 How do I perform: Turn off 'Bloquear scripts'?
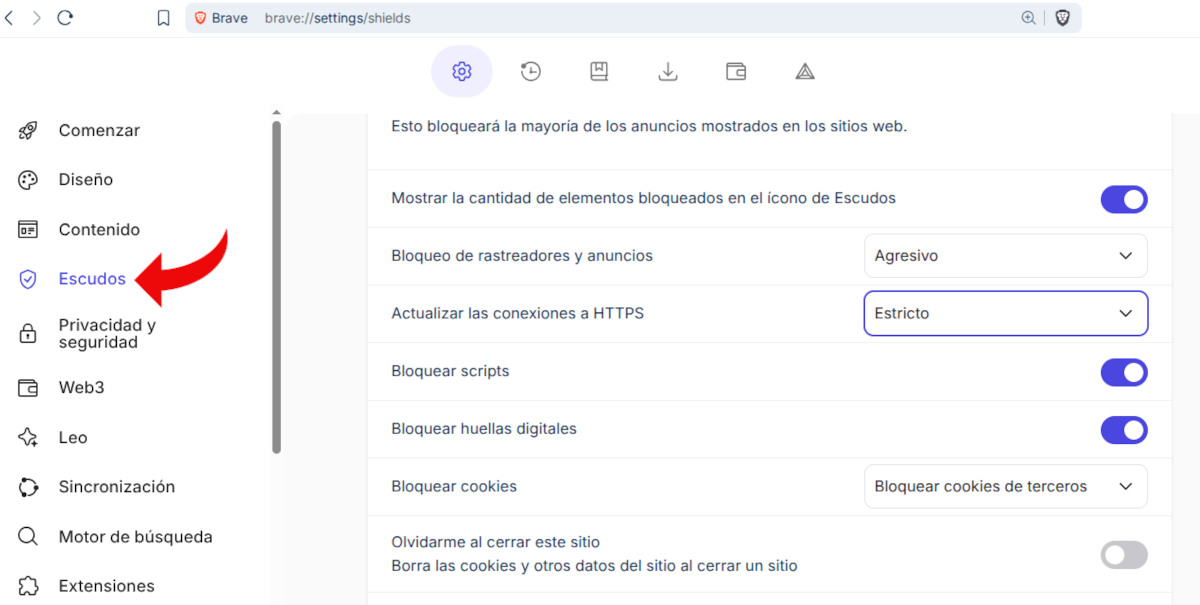click(1124, 372)
